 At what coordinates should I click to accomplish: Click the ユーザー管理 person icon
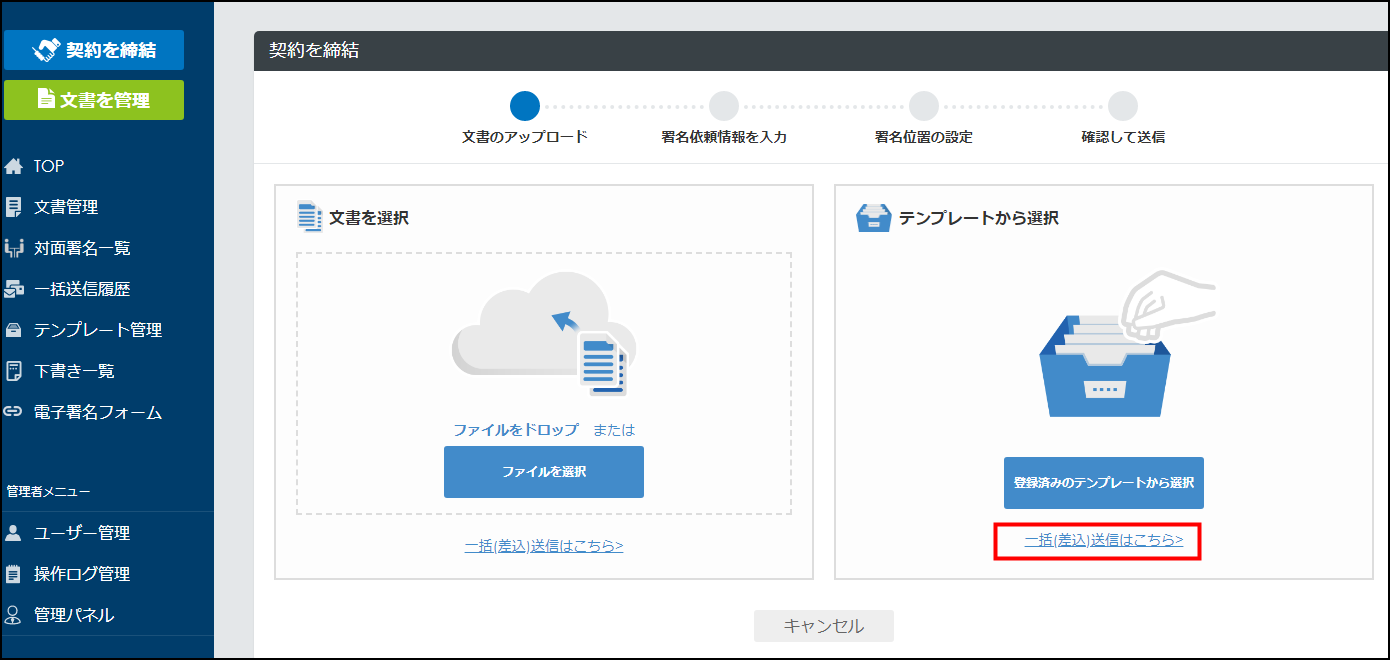(14, 533)
